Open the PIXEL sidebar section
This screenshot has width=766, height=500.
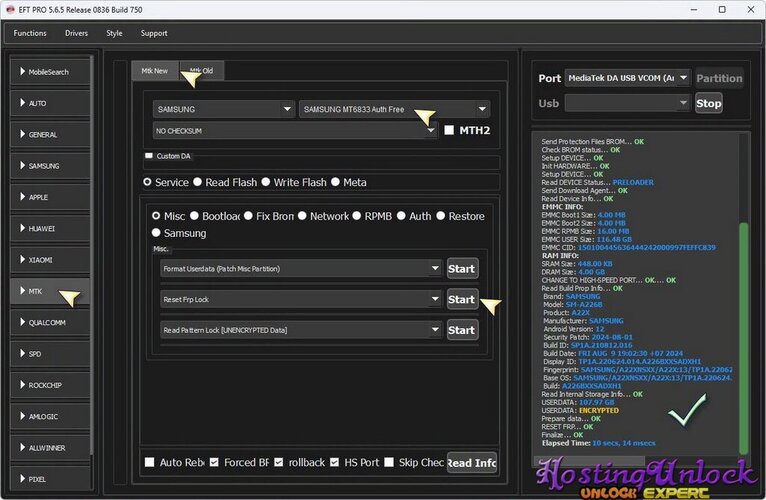pos(50,478)
